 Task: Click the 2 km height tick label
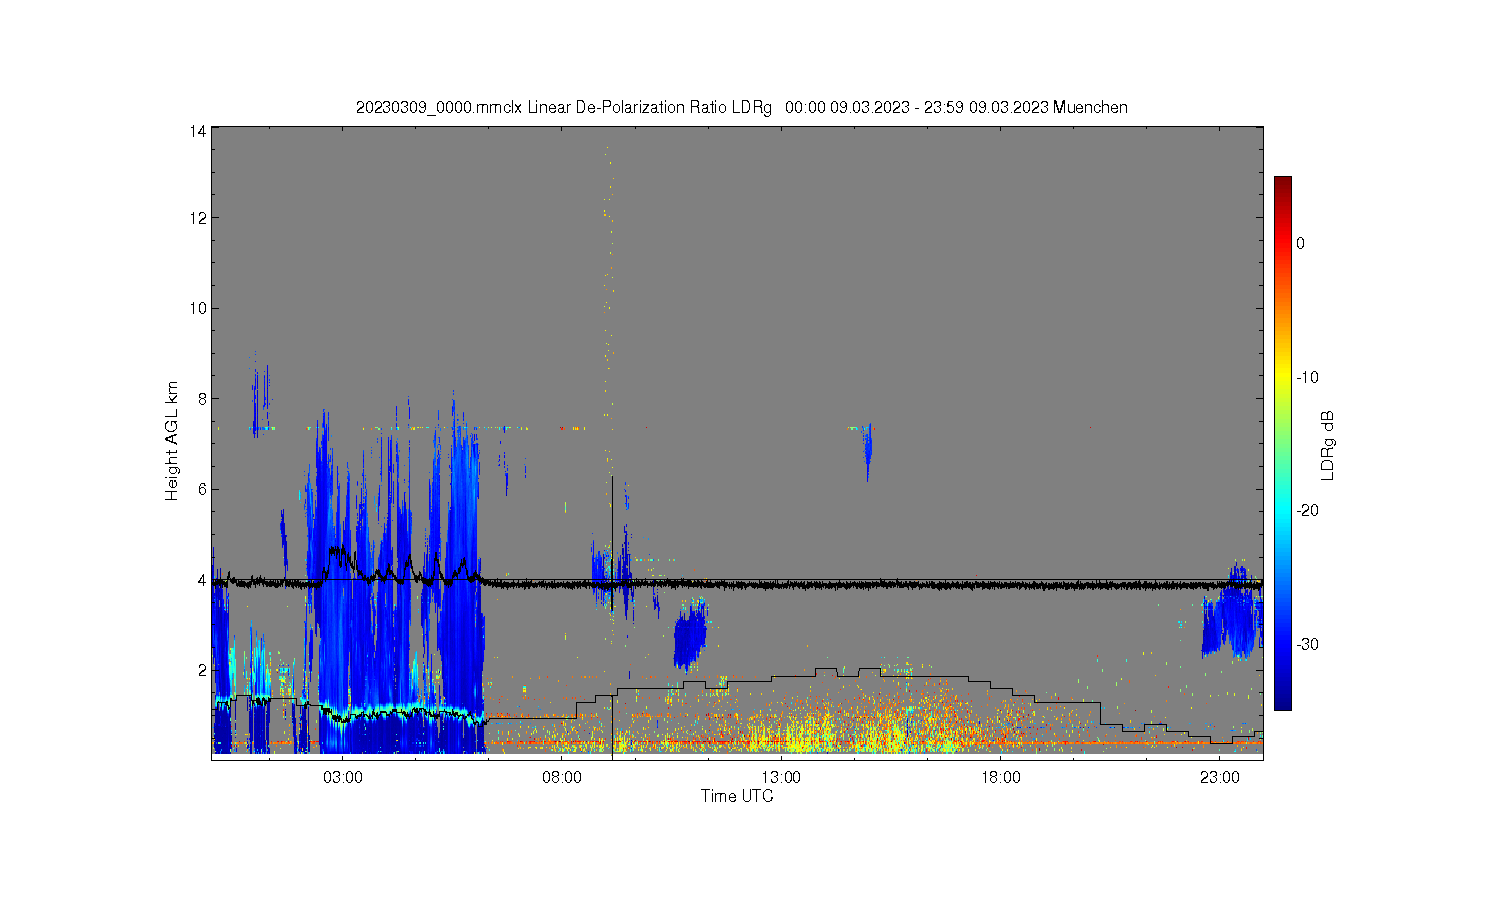(x=202, y=670)
